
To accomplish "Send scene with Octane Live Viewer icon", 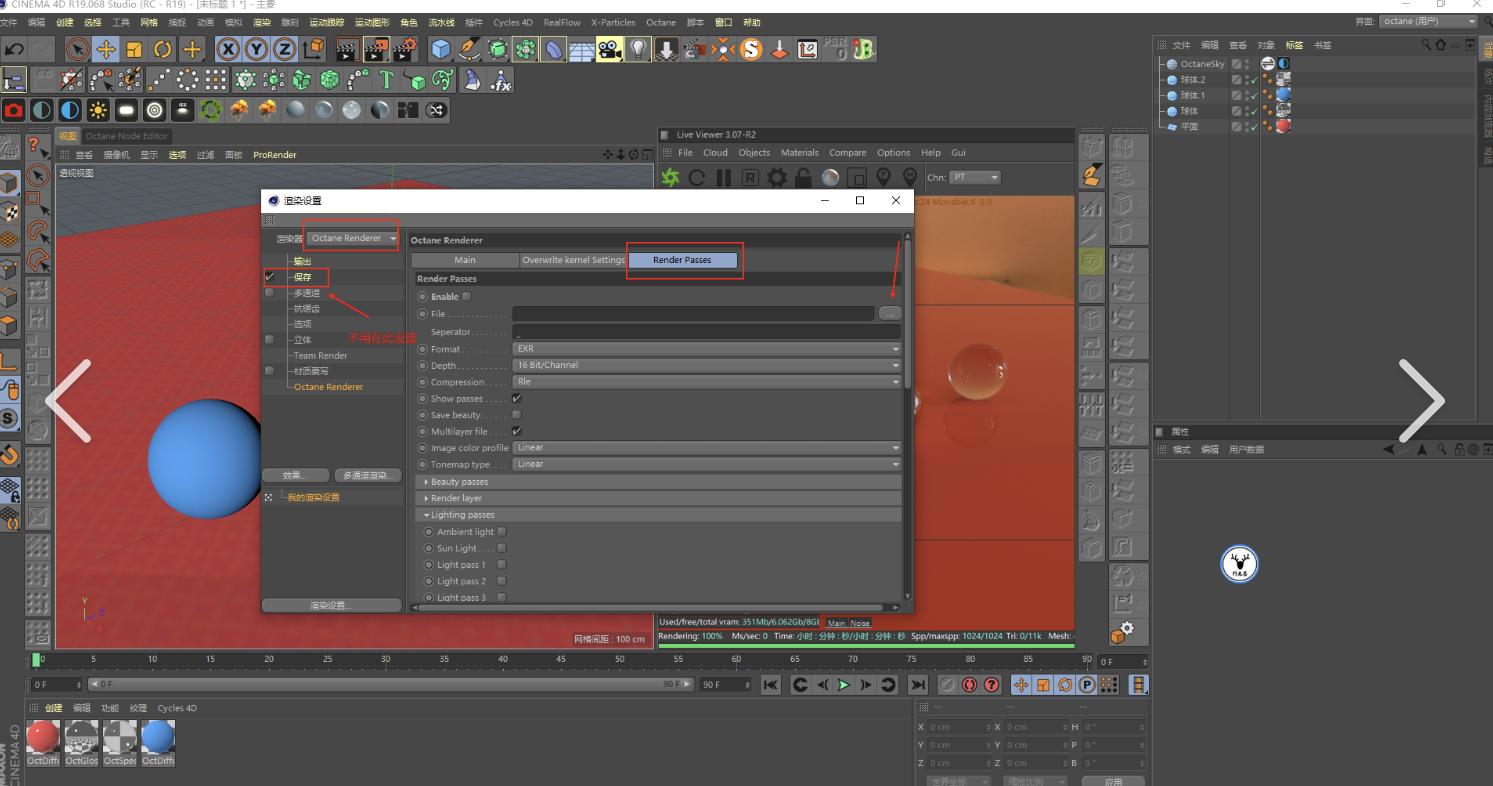I will tap(670, 178).
